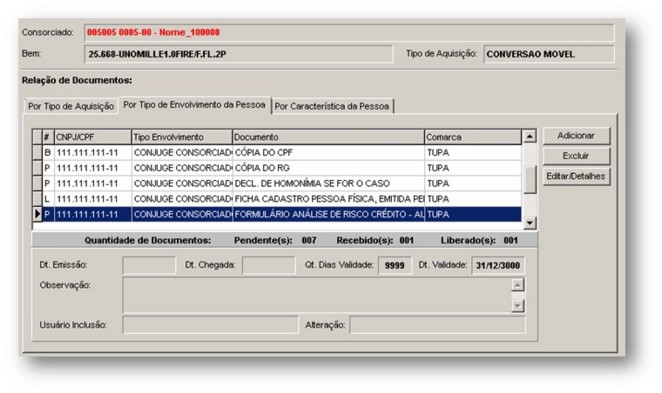The image size is (662, 393).
Task: Click the Tipo Envolvimento column header
Action: pyautogui.click(x=182, y=137)
